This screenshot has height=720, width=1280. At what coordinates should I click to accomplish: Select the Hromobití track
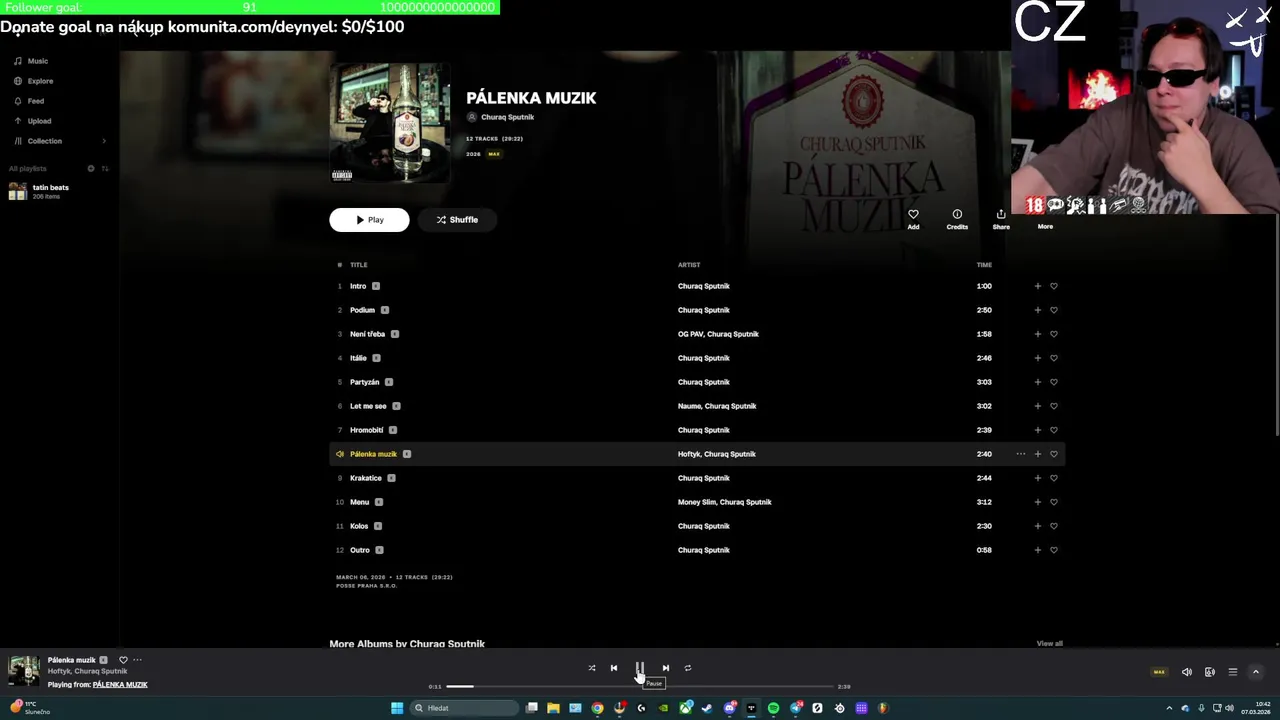(366, 430)
